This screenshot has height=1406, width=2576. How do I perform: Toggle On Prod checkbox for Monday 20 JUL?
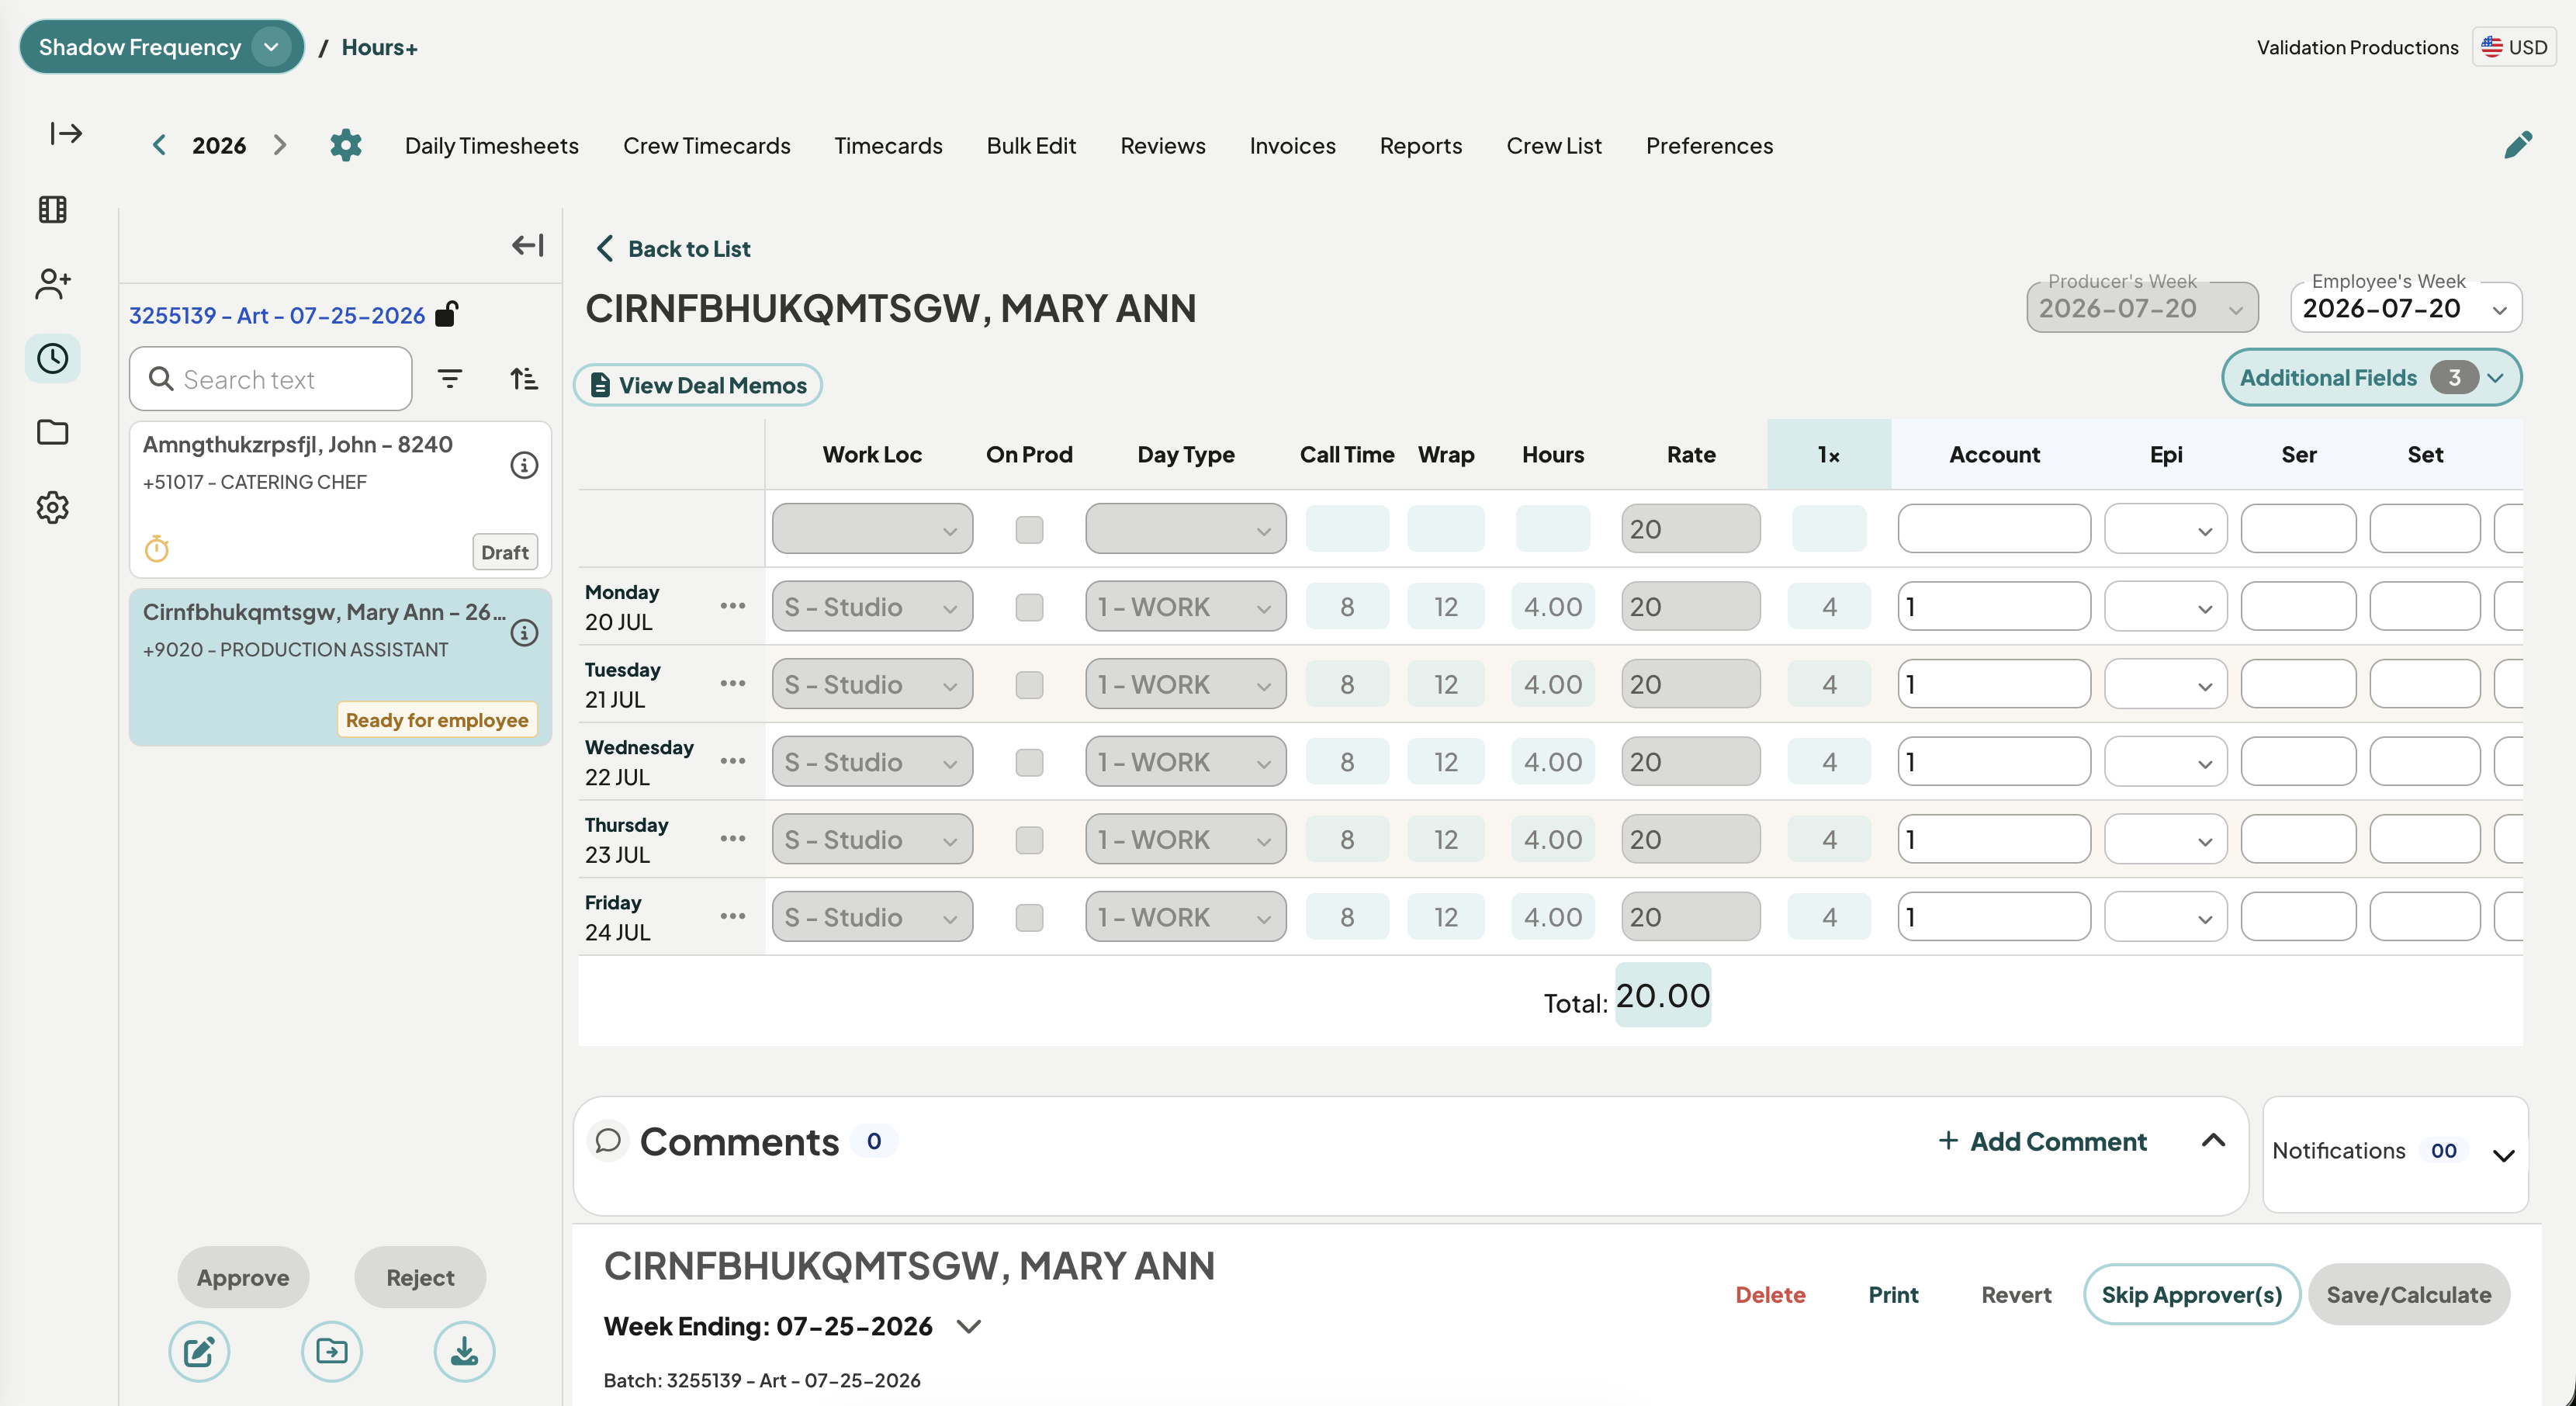(x=1029, y=607)
